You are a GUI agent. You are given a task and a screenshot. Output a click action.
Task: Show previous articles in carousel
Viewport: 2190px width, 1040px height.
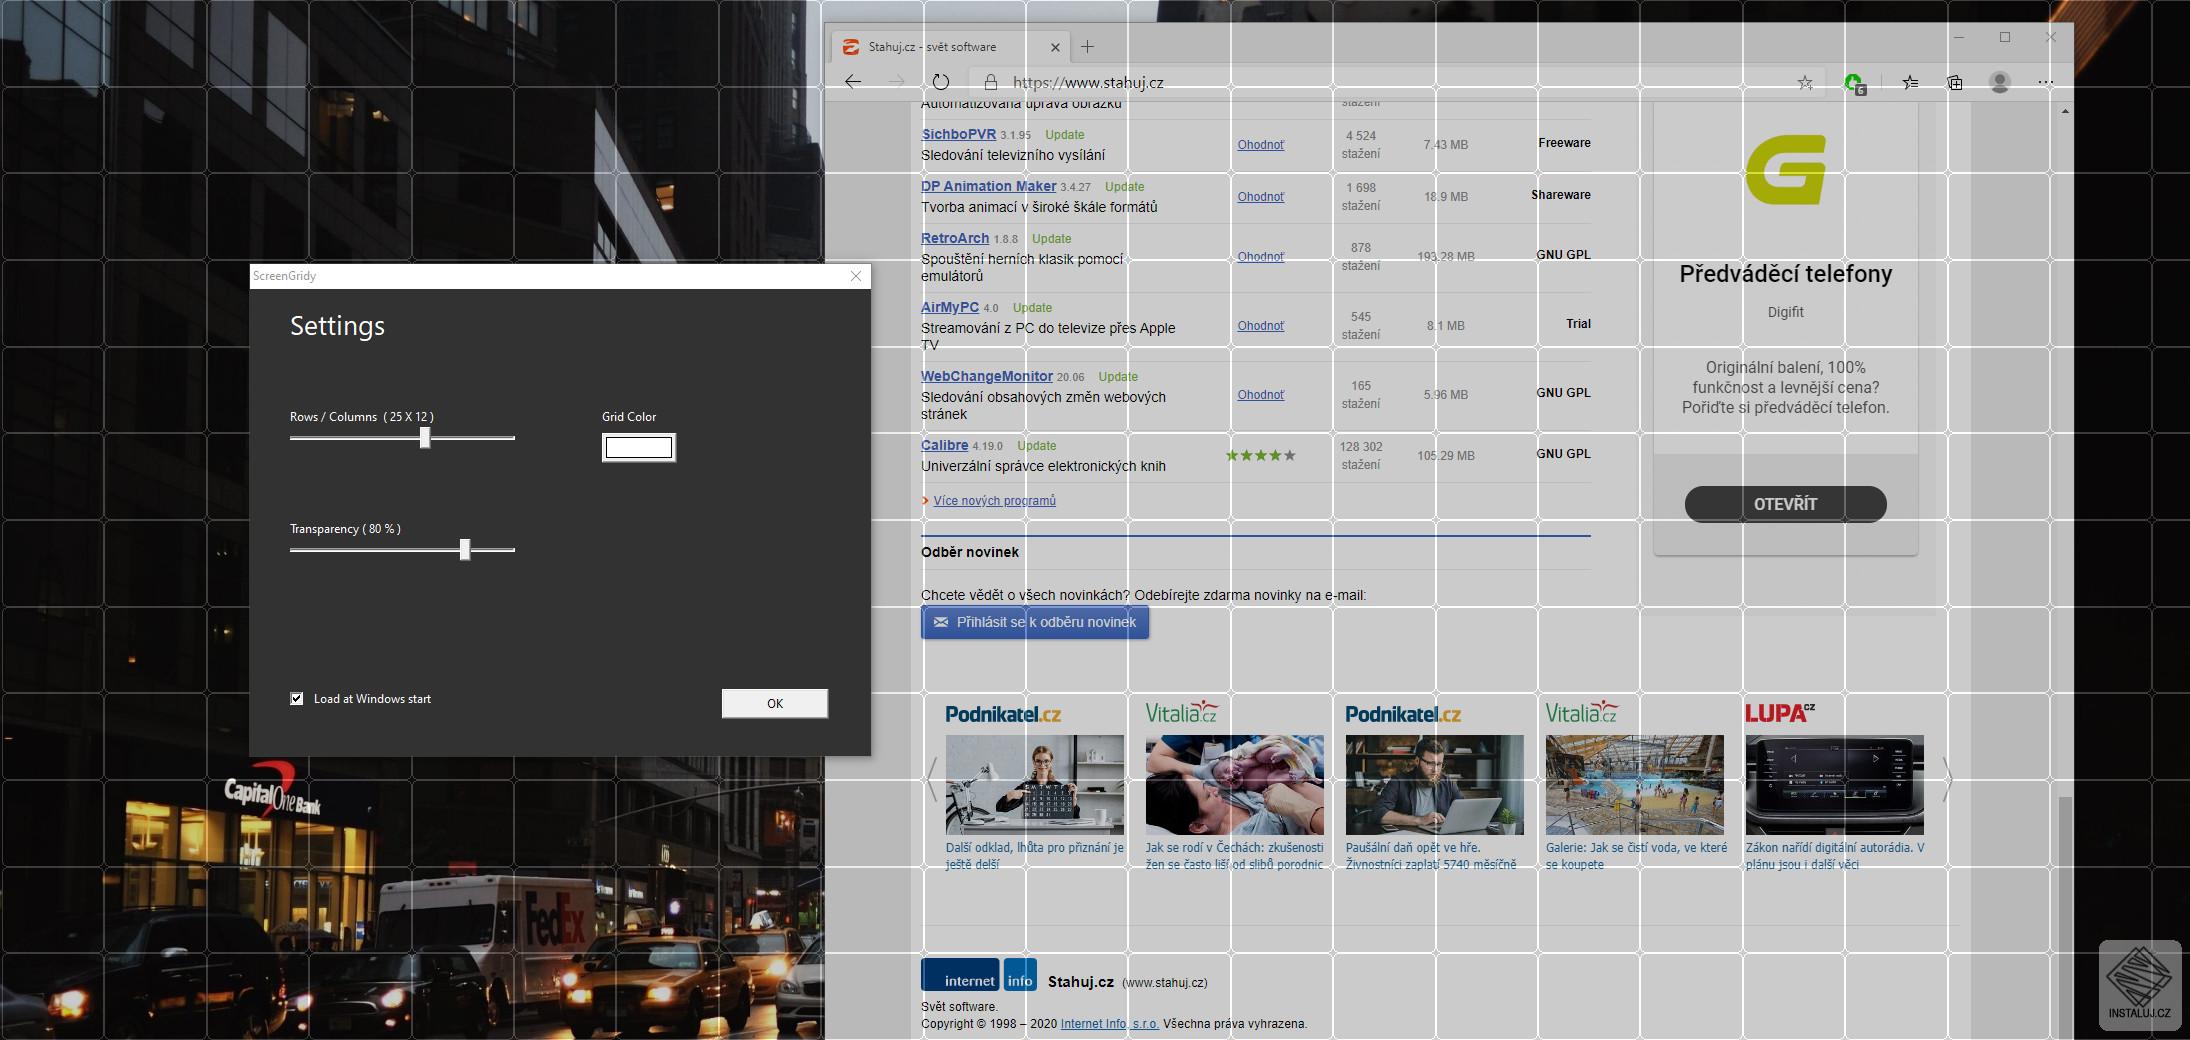point(931,779)
